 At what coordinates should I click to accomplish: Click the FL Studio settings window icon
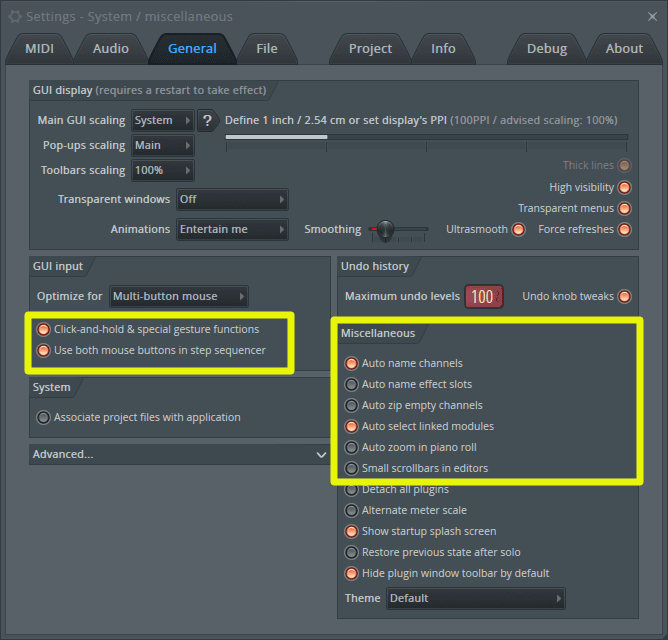pos(13,16)
